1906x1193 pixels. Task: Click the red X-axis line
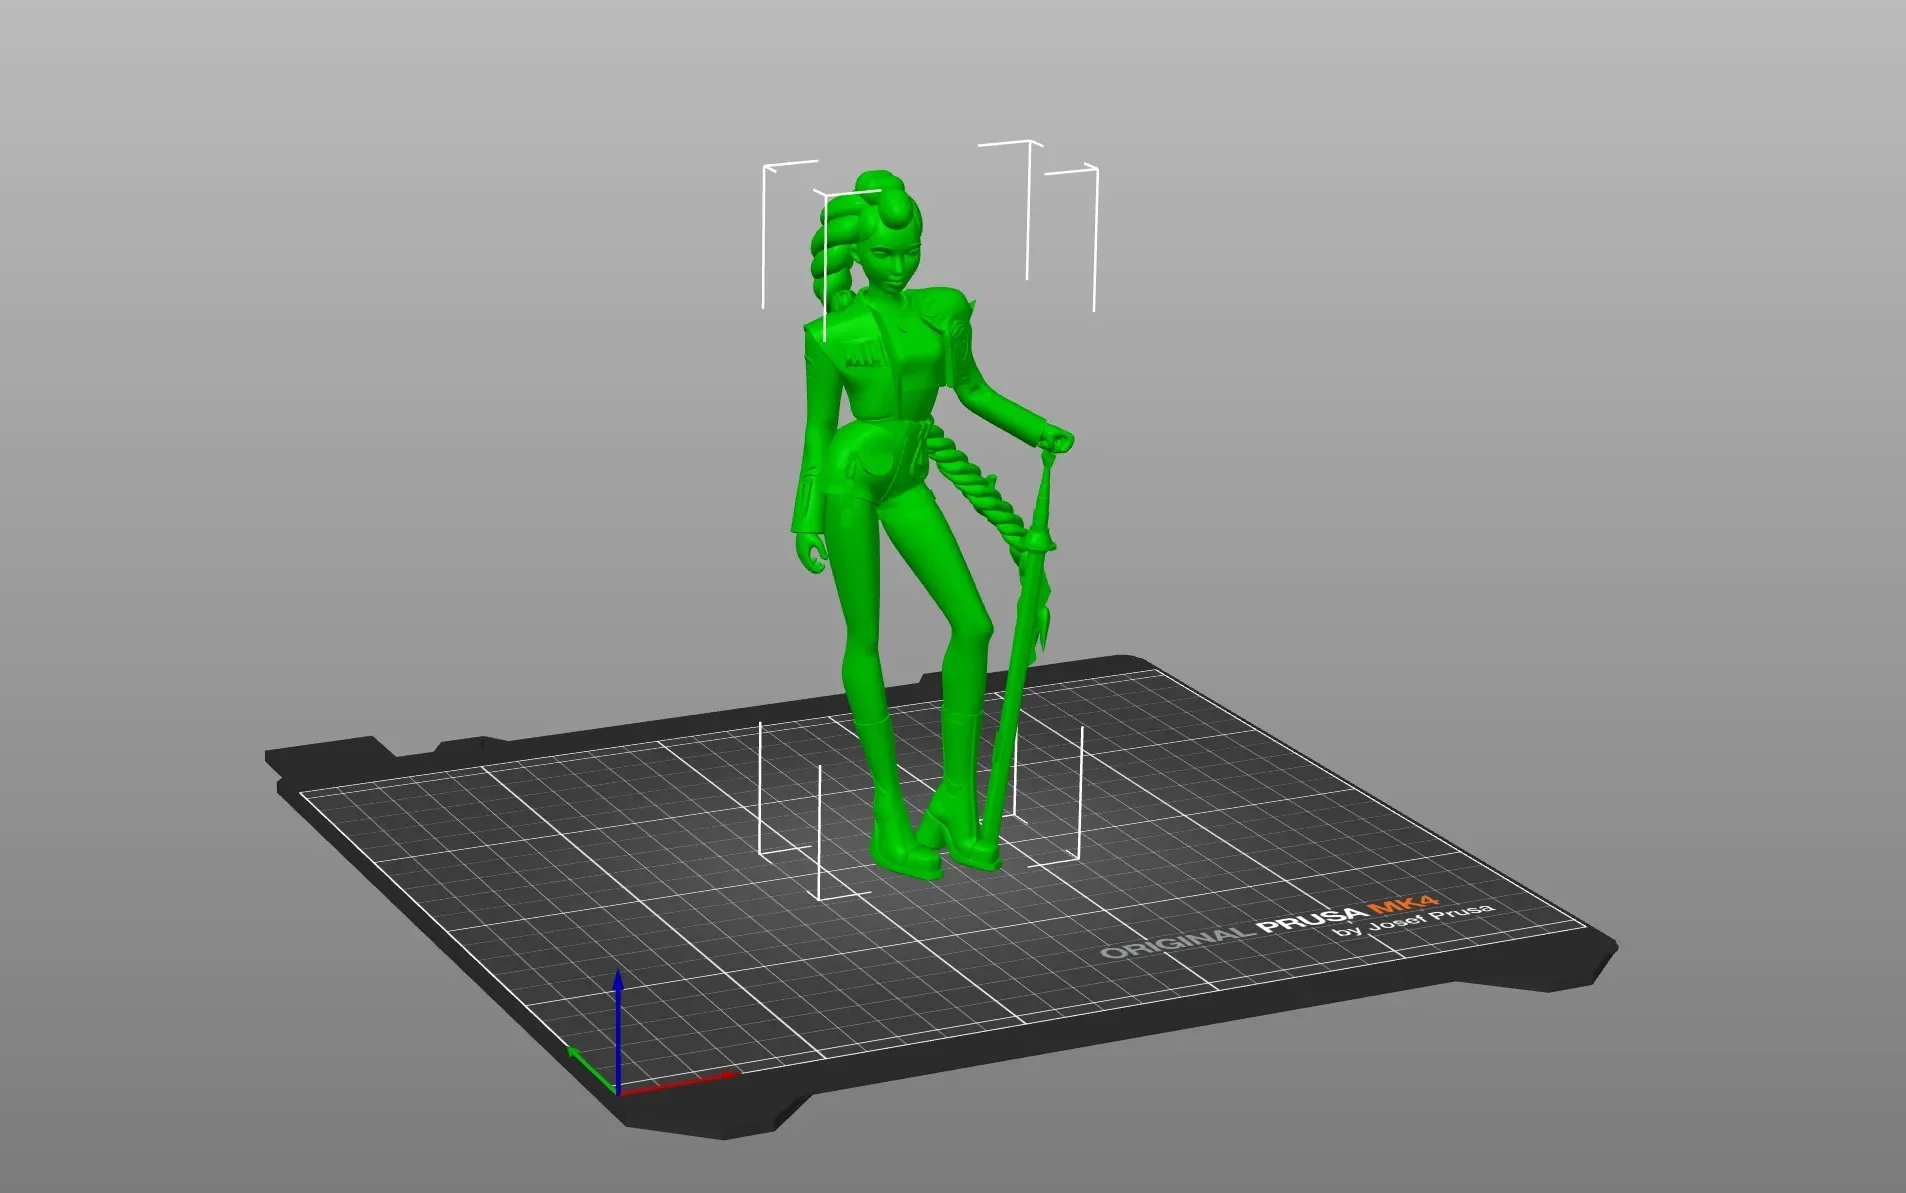point(680,1083)
